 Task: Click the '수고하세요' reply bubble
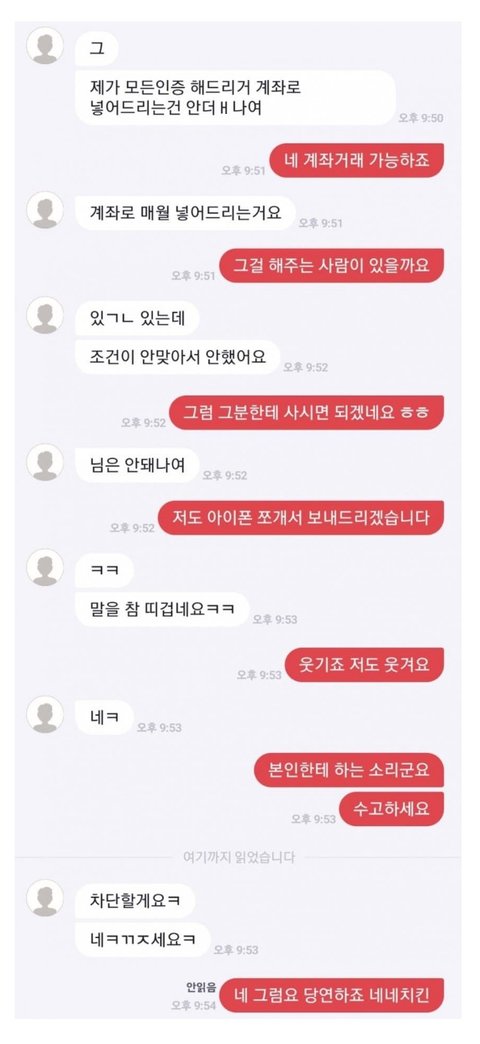click(391, 809)
